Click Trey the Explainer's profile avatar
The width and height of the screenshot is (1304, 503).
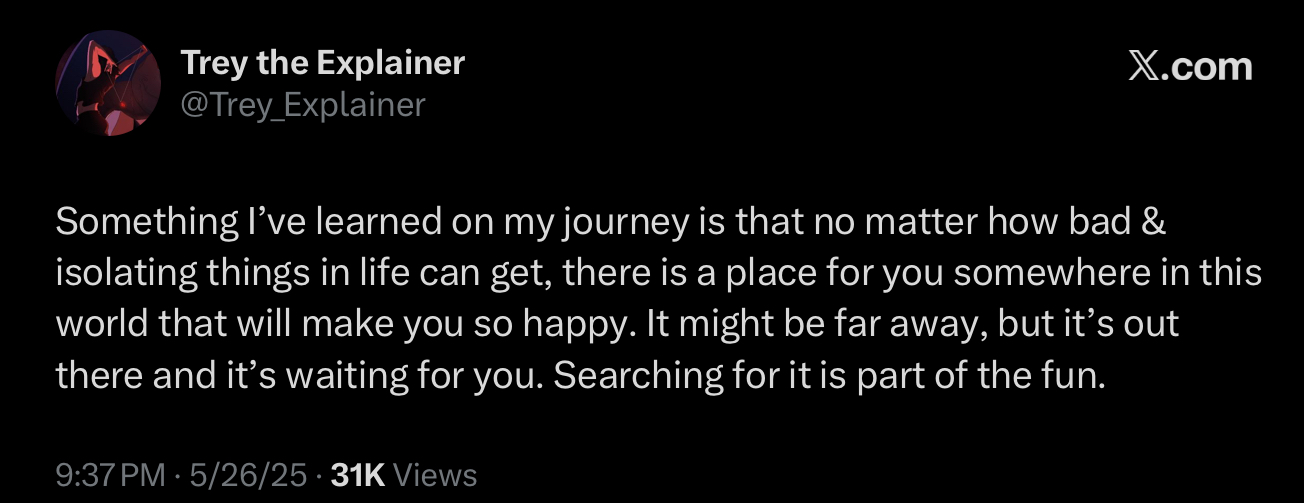click(x=107, y=82)
